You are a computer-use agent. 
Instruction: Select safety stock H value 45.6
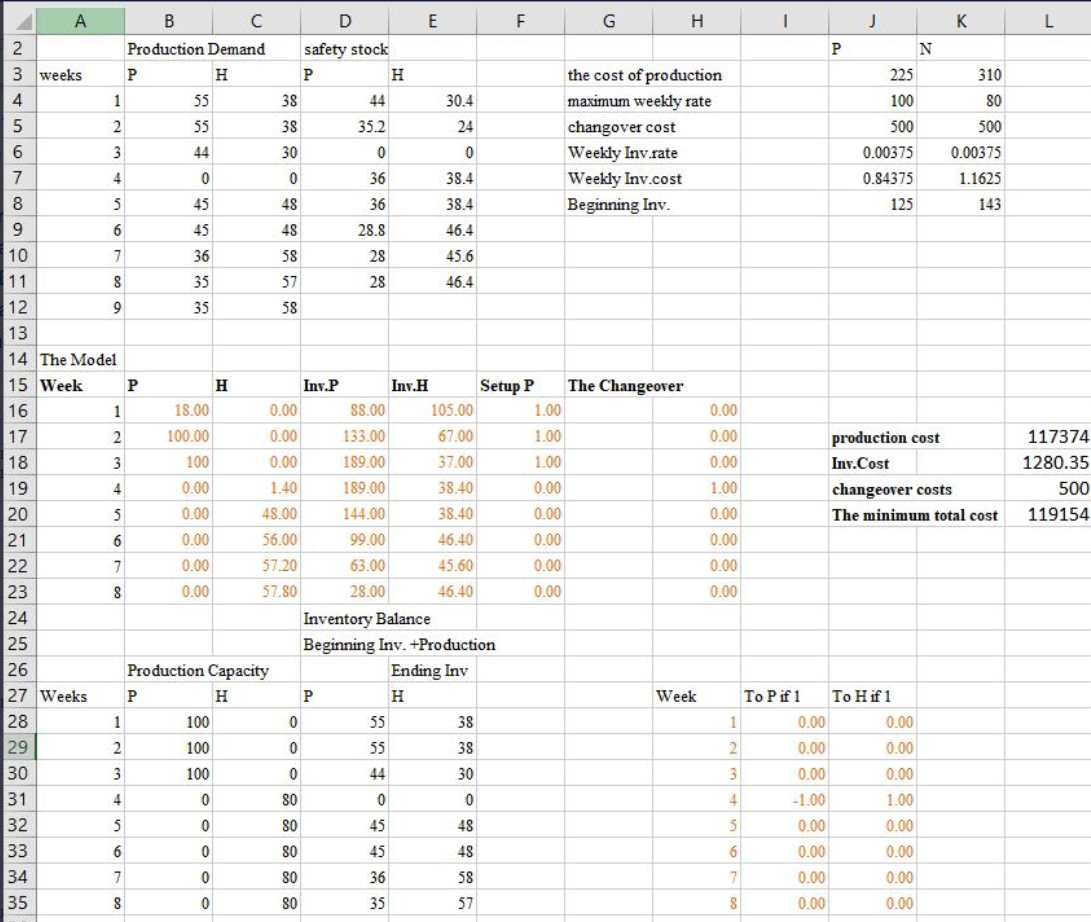pyautogui.click(x=432, y=256)
